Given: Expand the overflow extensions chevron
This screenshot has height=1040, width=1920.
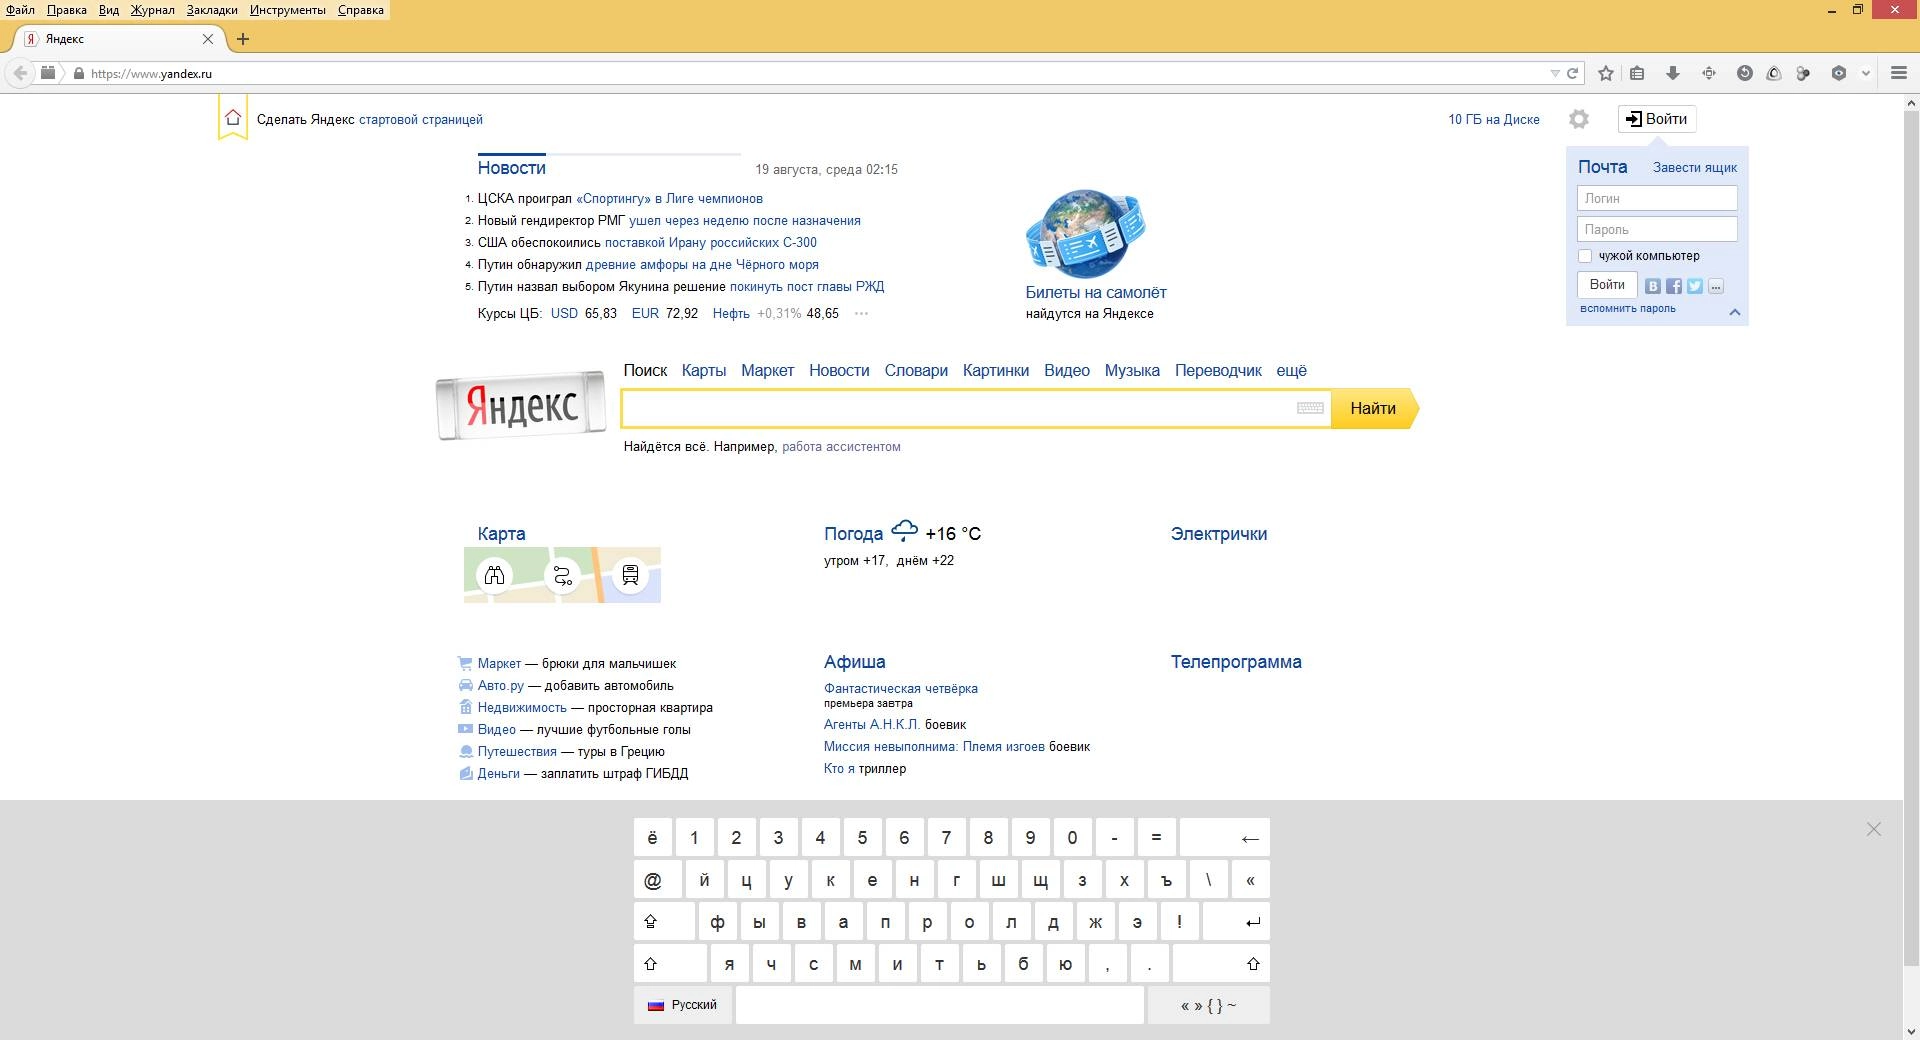Looking at the screenshot, I should (1865, 73).
